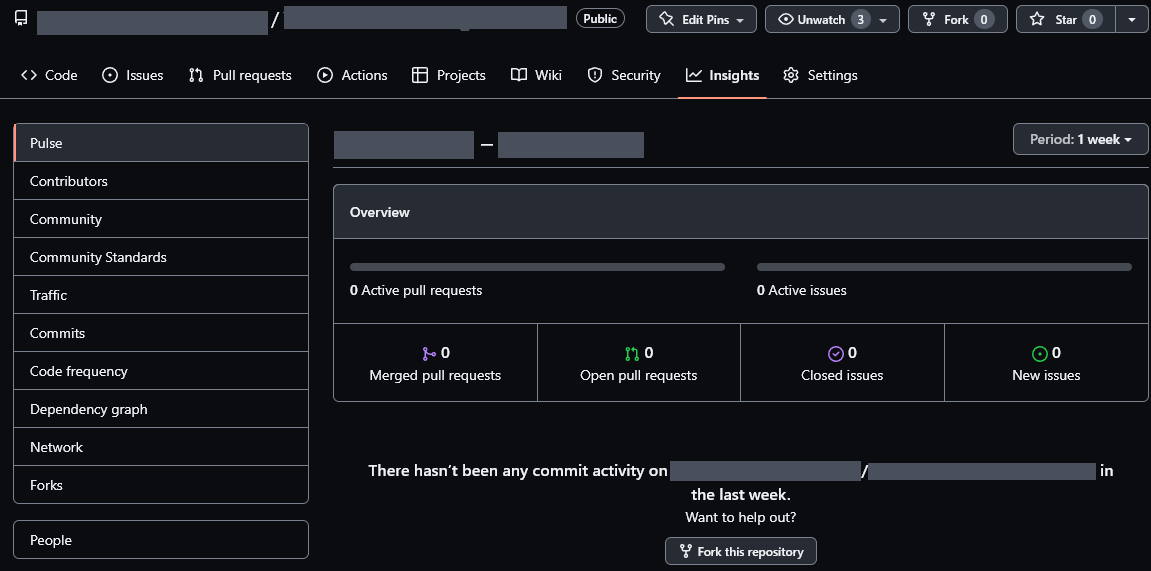Click the Active pull requests progress bar
Image resolution: width=1151 pixels, height=571 pixels.
click(537, 267)
